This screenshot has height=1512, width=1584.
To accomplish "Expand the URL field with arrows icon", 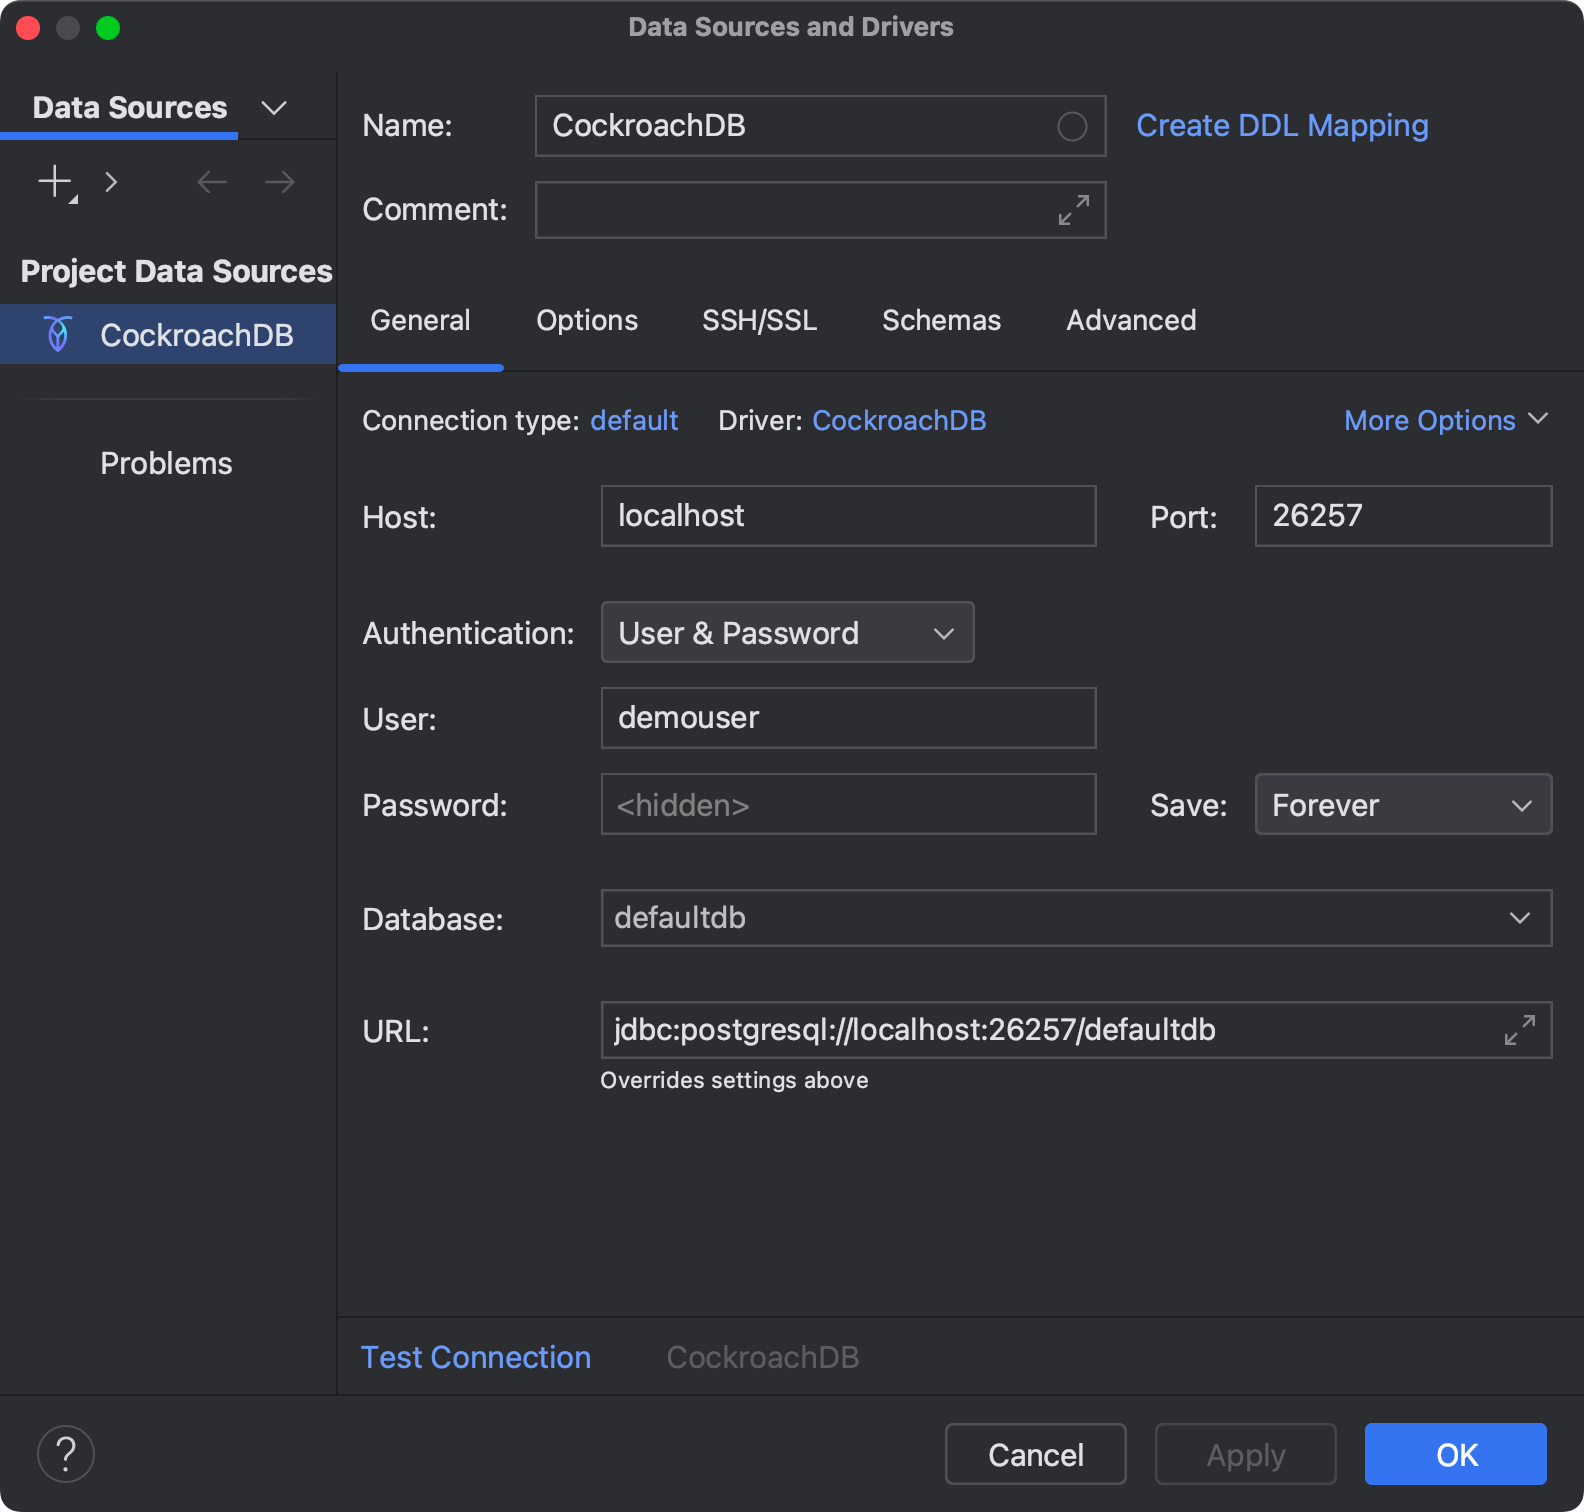I will point(1520,1030).
